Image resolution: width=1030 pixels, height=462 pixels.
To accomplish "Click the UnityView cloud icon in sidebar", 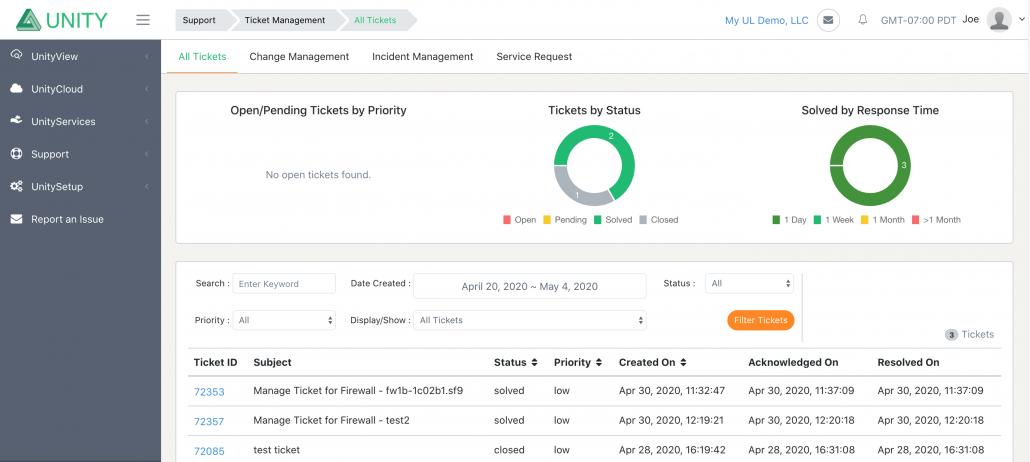I will tap(17, 55).
